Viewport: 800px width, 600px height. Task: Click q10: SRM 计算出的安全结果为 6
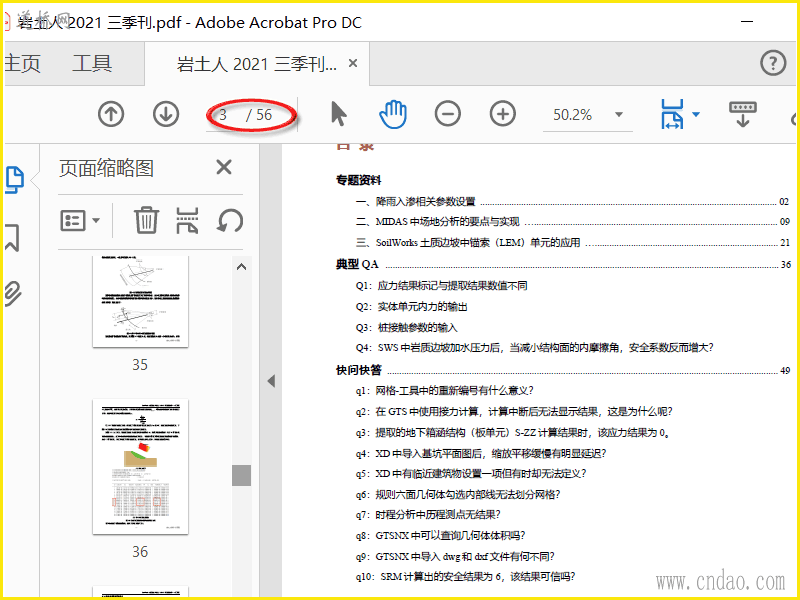[465, 577]
